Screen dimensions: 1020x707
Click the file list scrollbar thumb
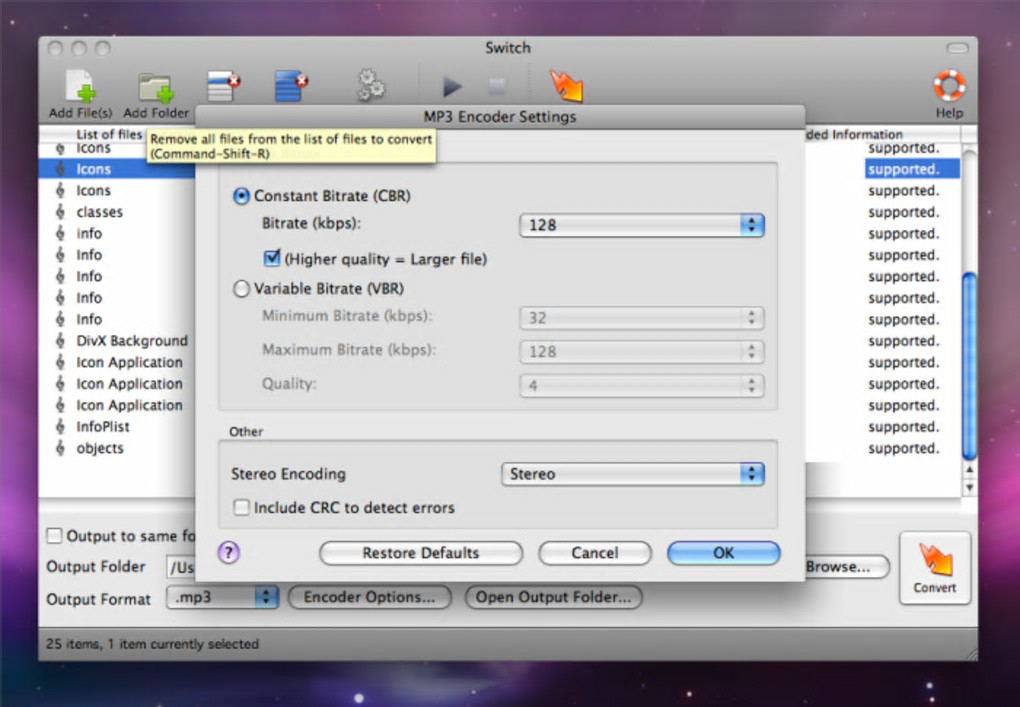pyautogui.click(x=969, y=366)
